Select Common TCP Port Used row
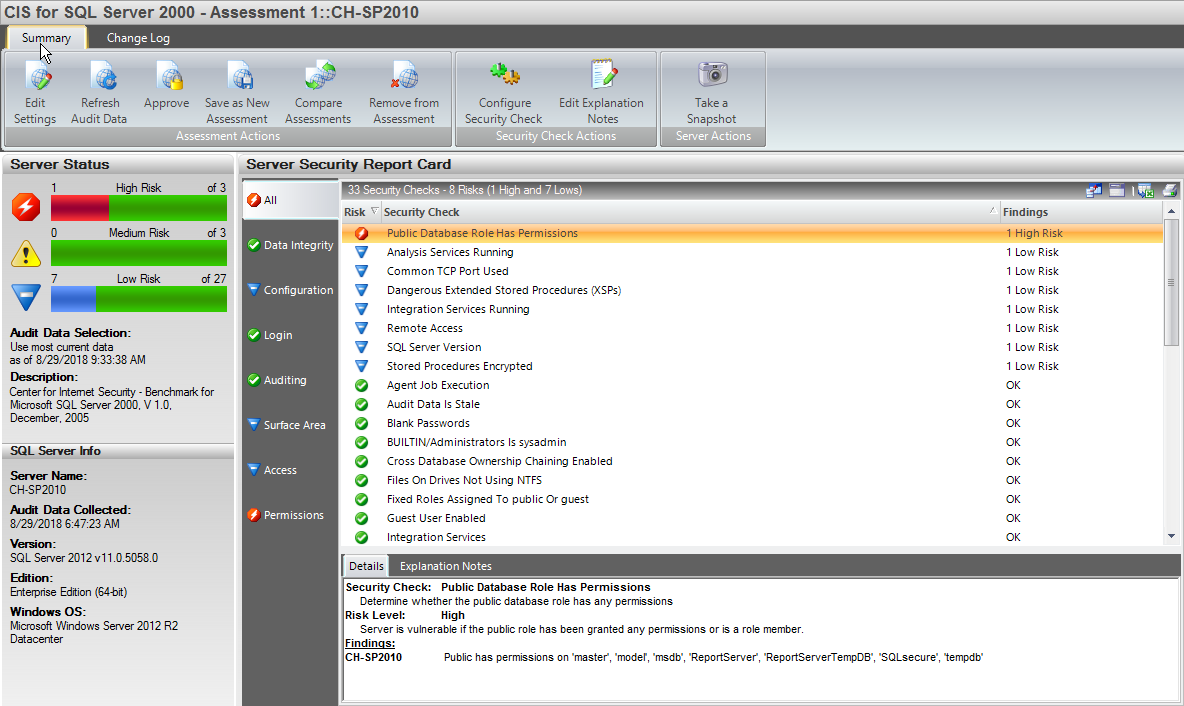 click(x=752, y=271)
